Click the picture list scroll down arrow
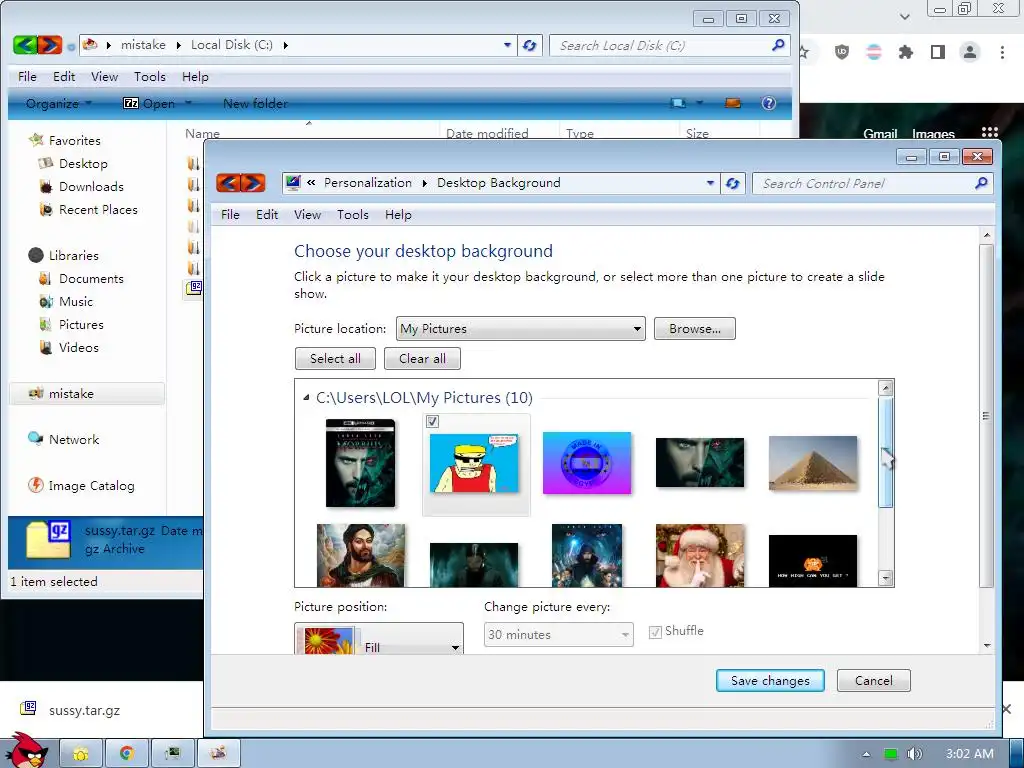 pyautogui.click(x=886, y=578)
